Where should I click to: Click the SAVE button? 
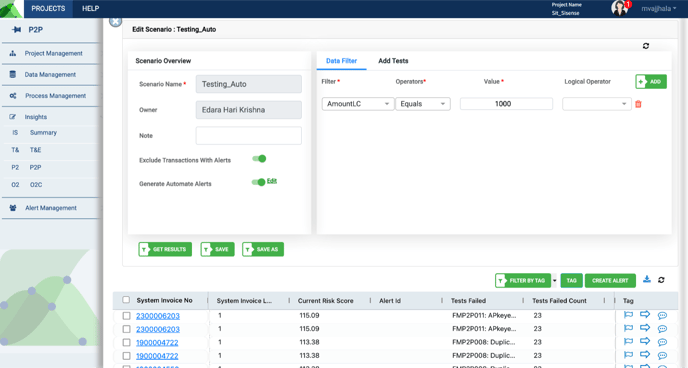tap(217, 249)
